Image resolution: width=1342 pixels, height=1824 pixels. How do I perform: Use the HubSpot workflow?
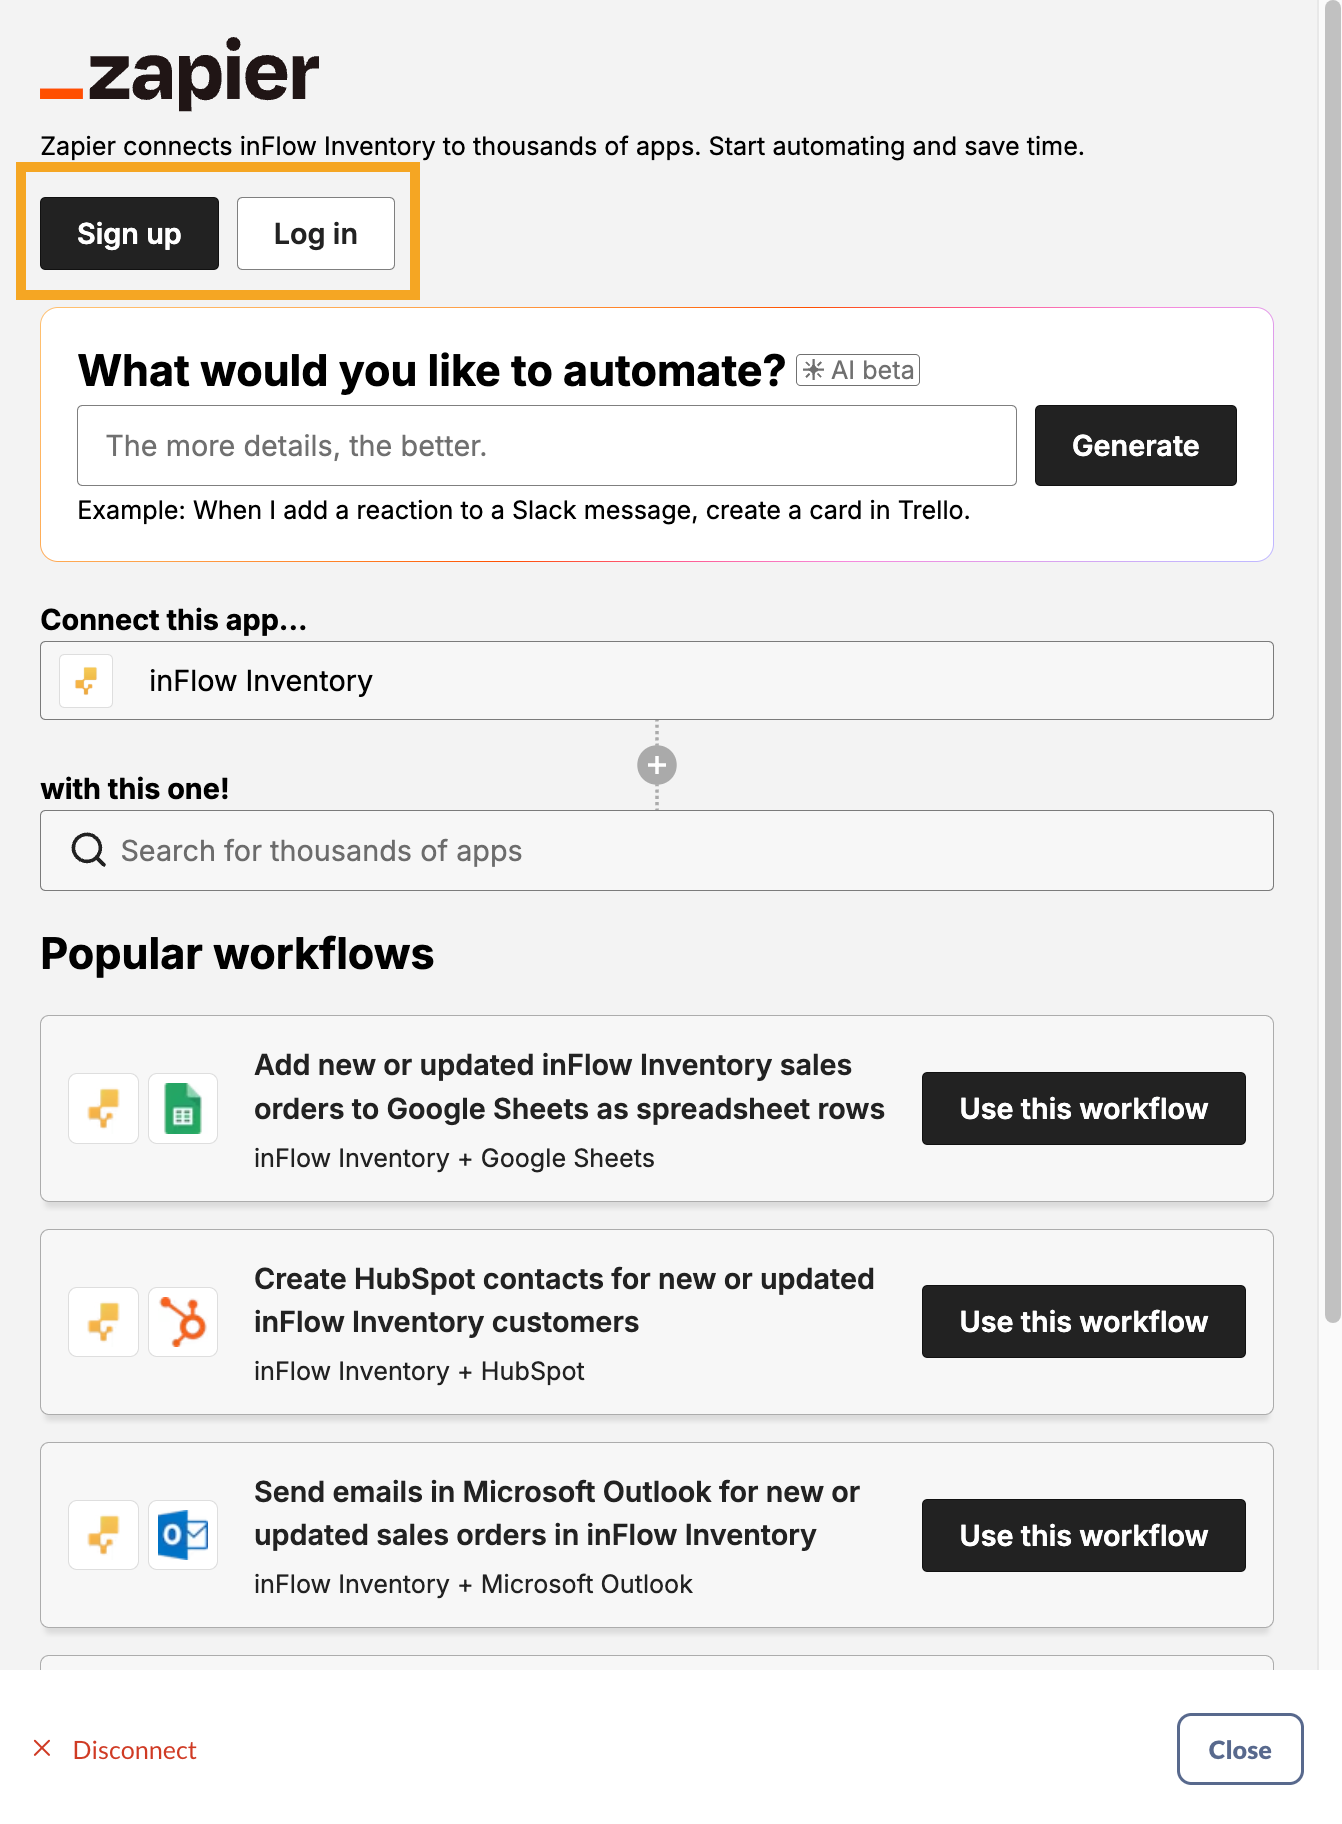tap(1083, 1321)
